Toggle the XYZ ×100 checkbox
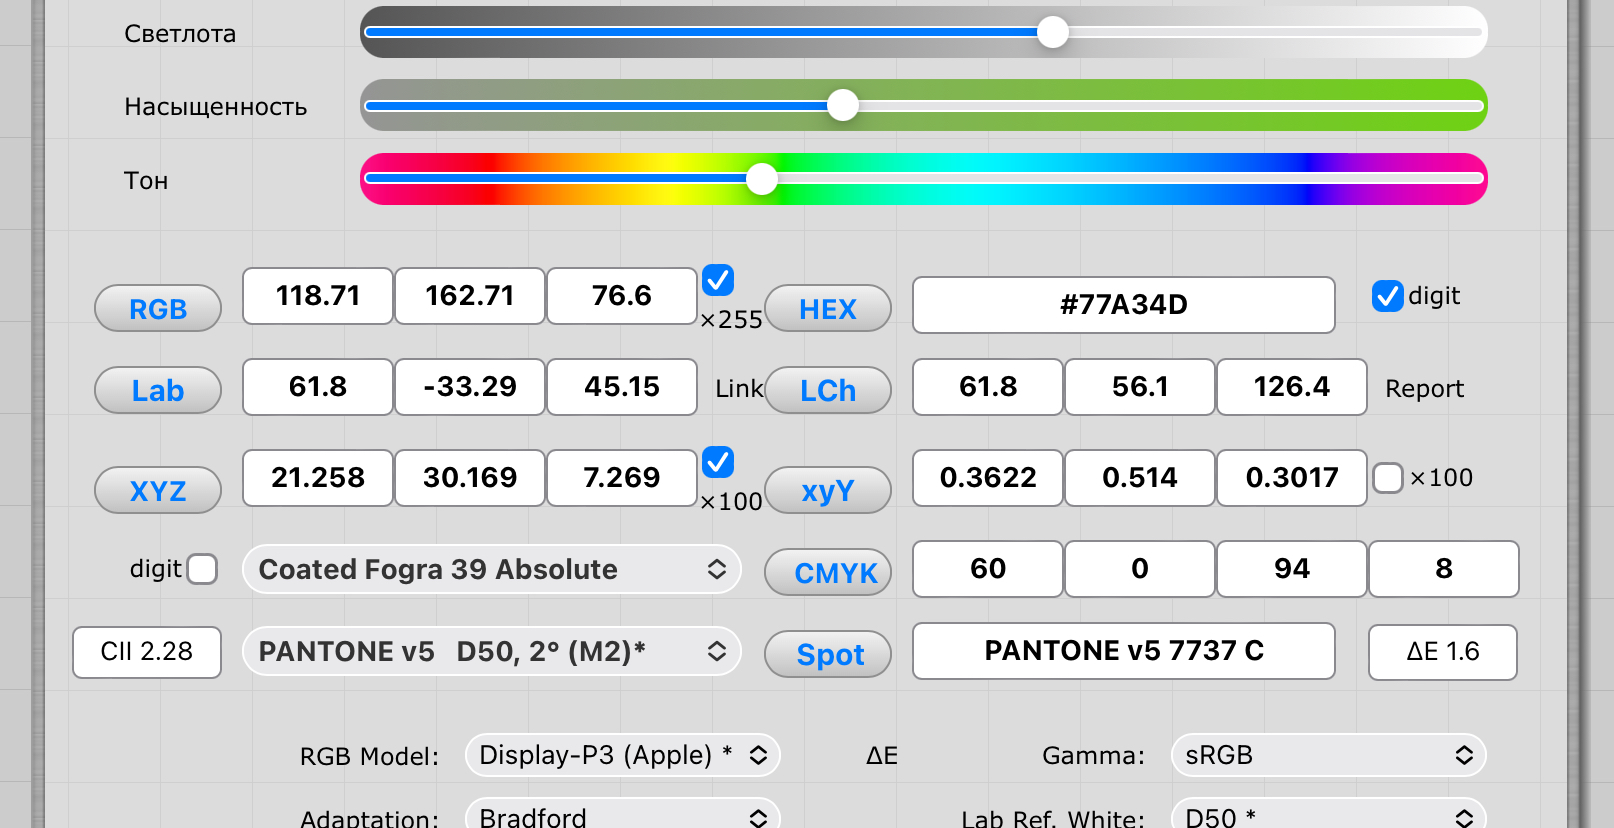Screen dimensions: 1614x828 click(718, 463)
